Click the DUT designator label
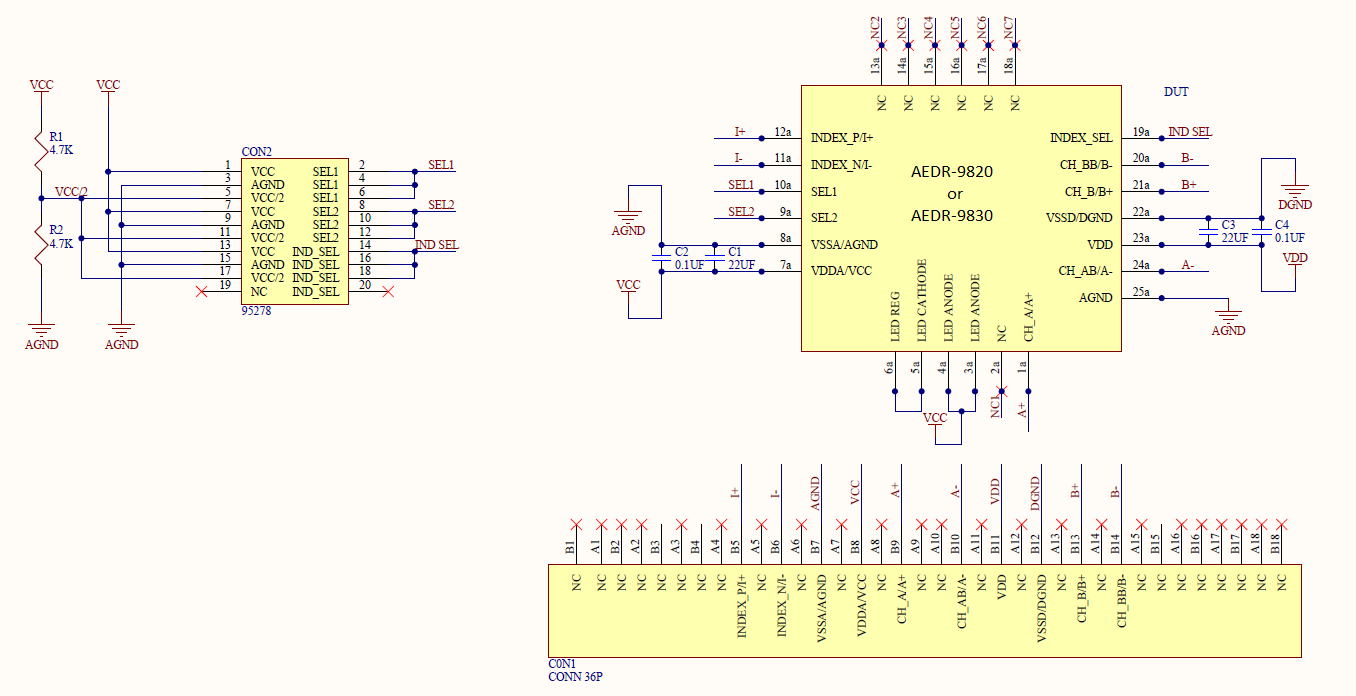Image resolution: width=1356 pixels, height=696 pixels. click(1176, 92)
